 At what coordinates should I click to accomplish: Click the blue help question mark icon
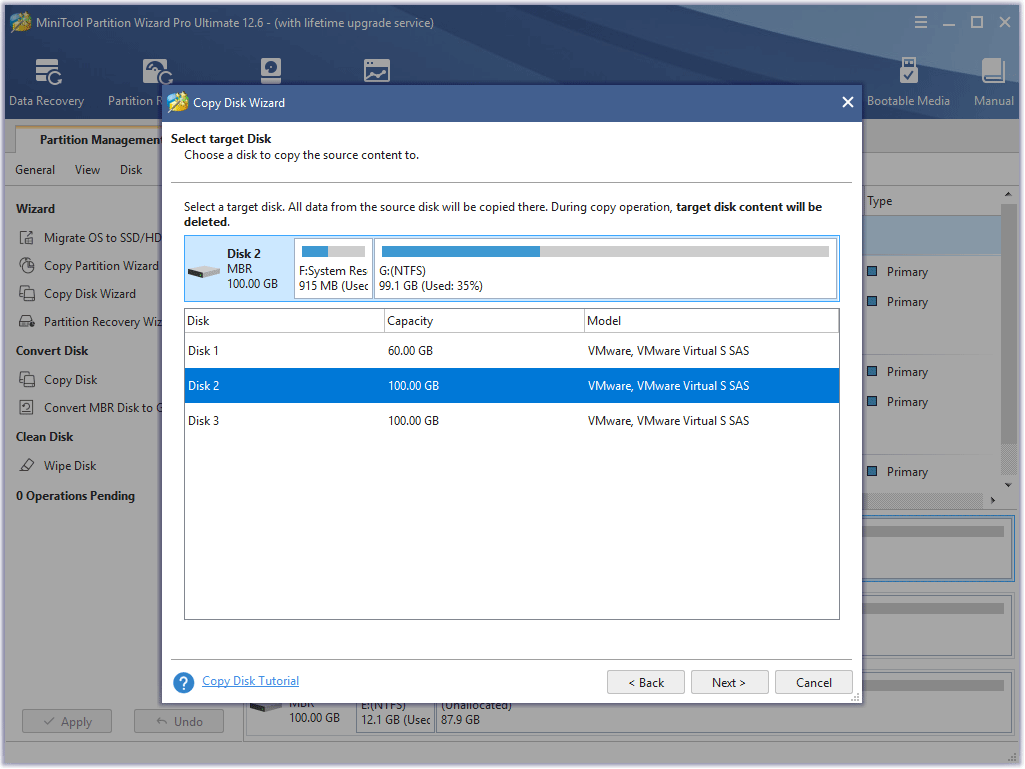pyautogui.click(x=184, y=682)
